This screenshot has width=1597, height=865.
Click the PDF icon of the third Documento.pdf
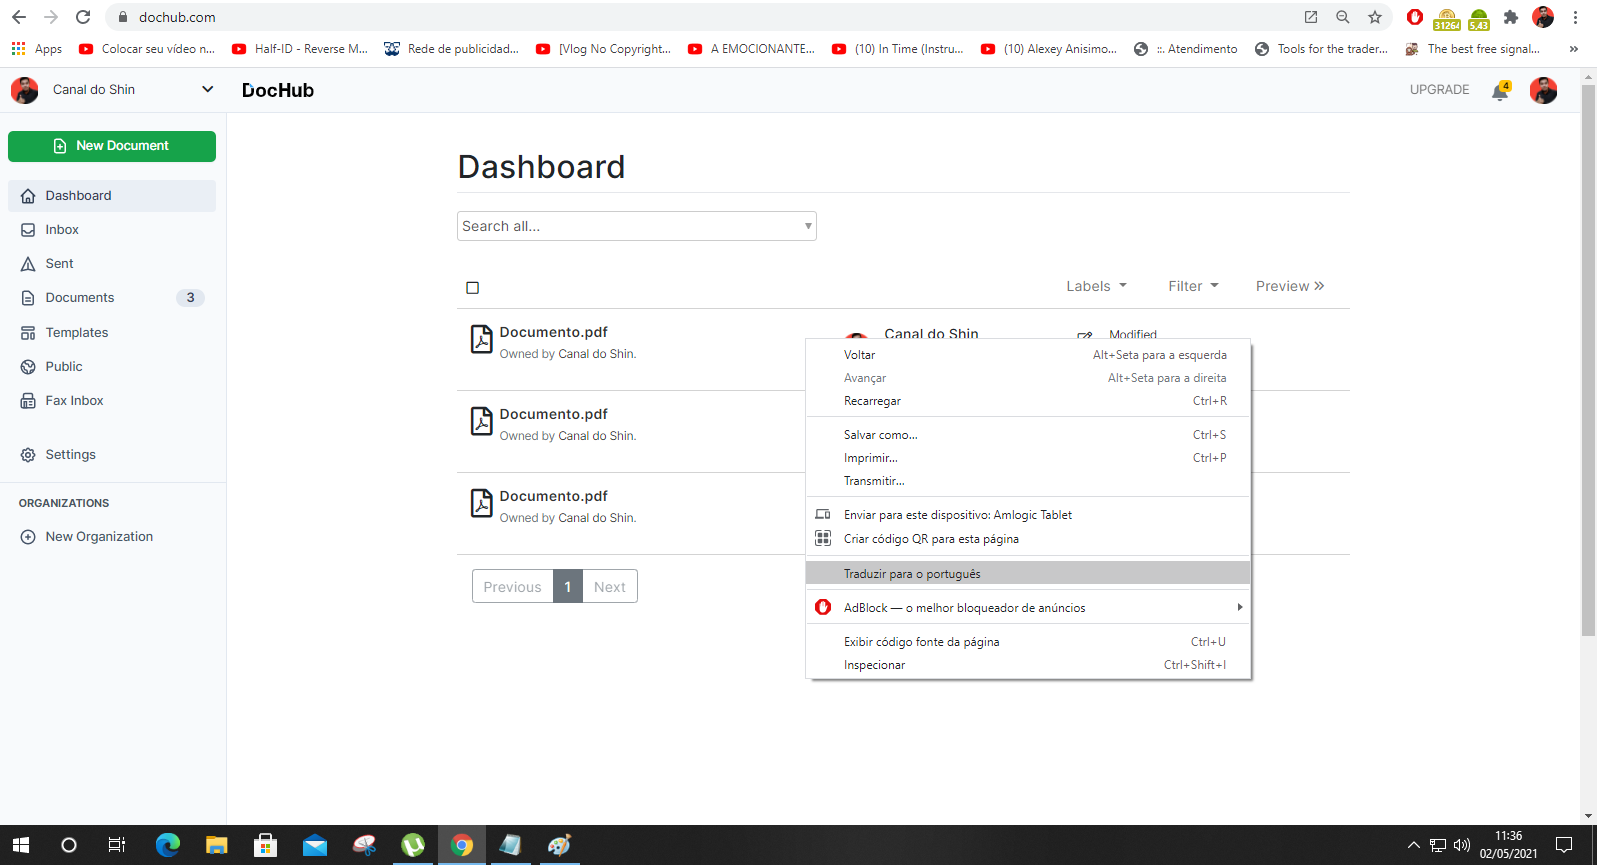pos(482,504)
